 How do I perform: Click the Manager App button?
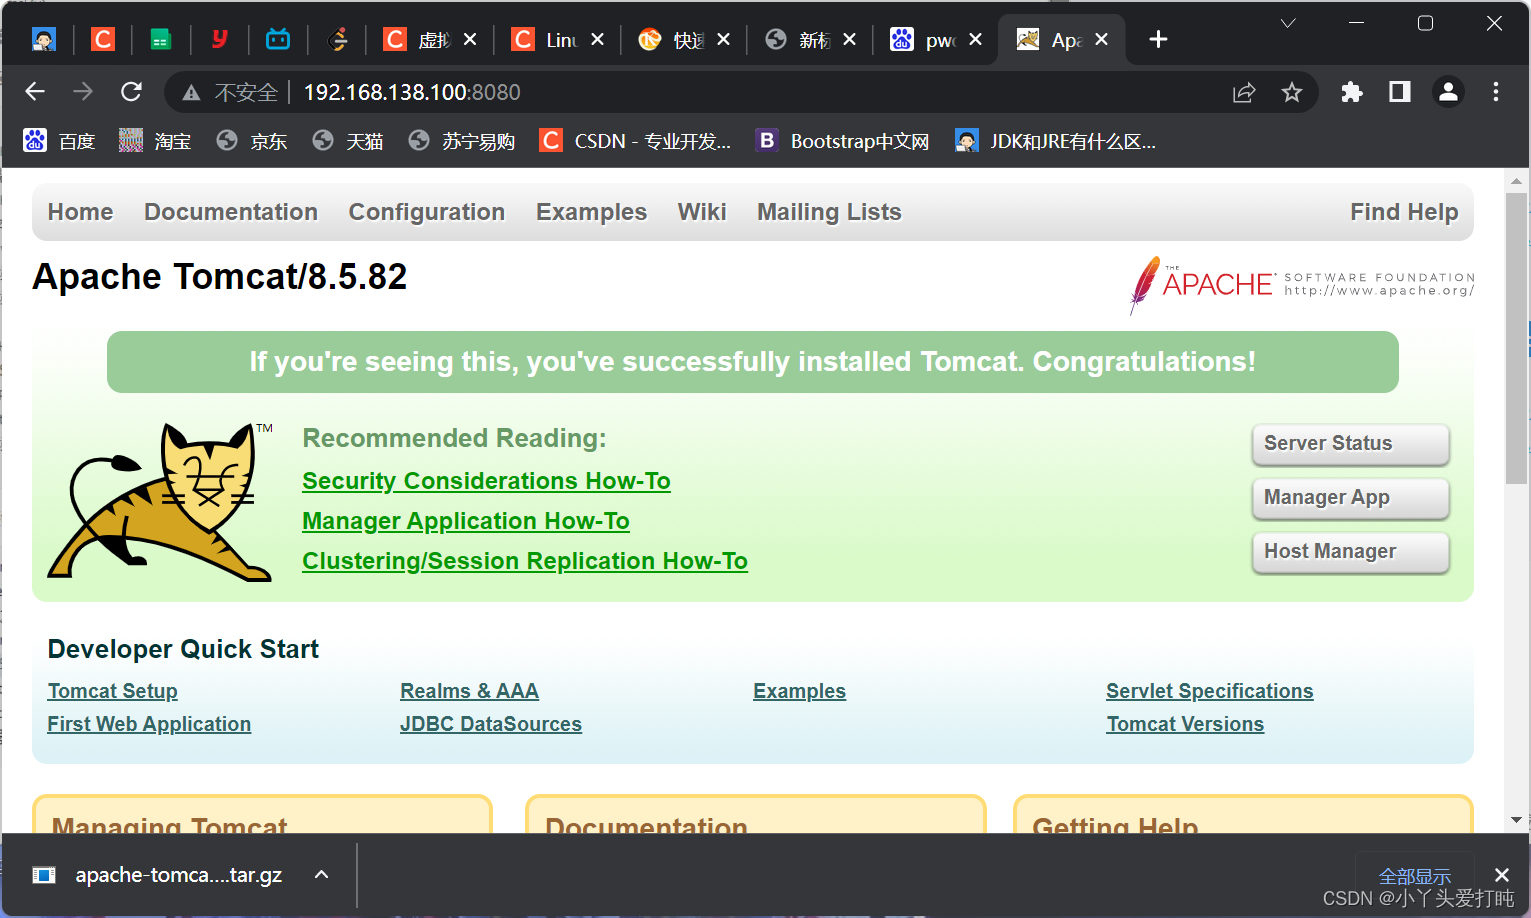(x=1350, y=498)
